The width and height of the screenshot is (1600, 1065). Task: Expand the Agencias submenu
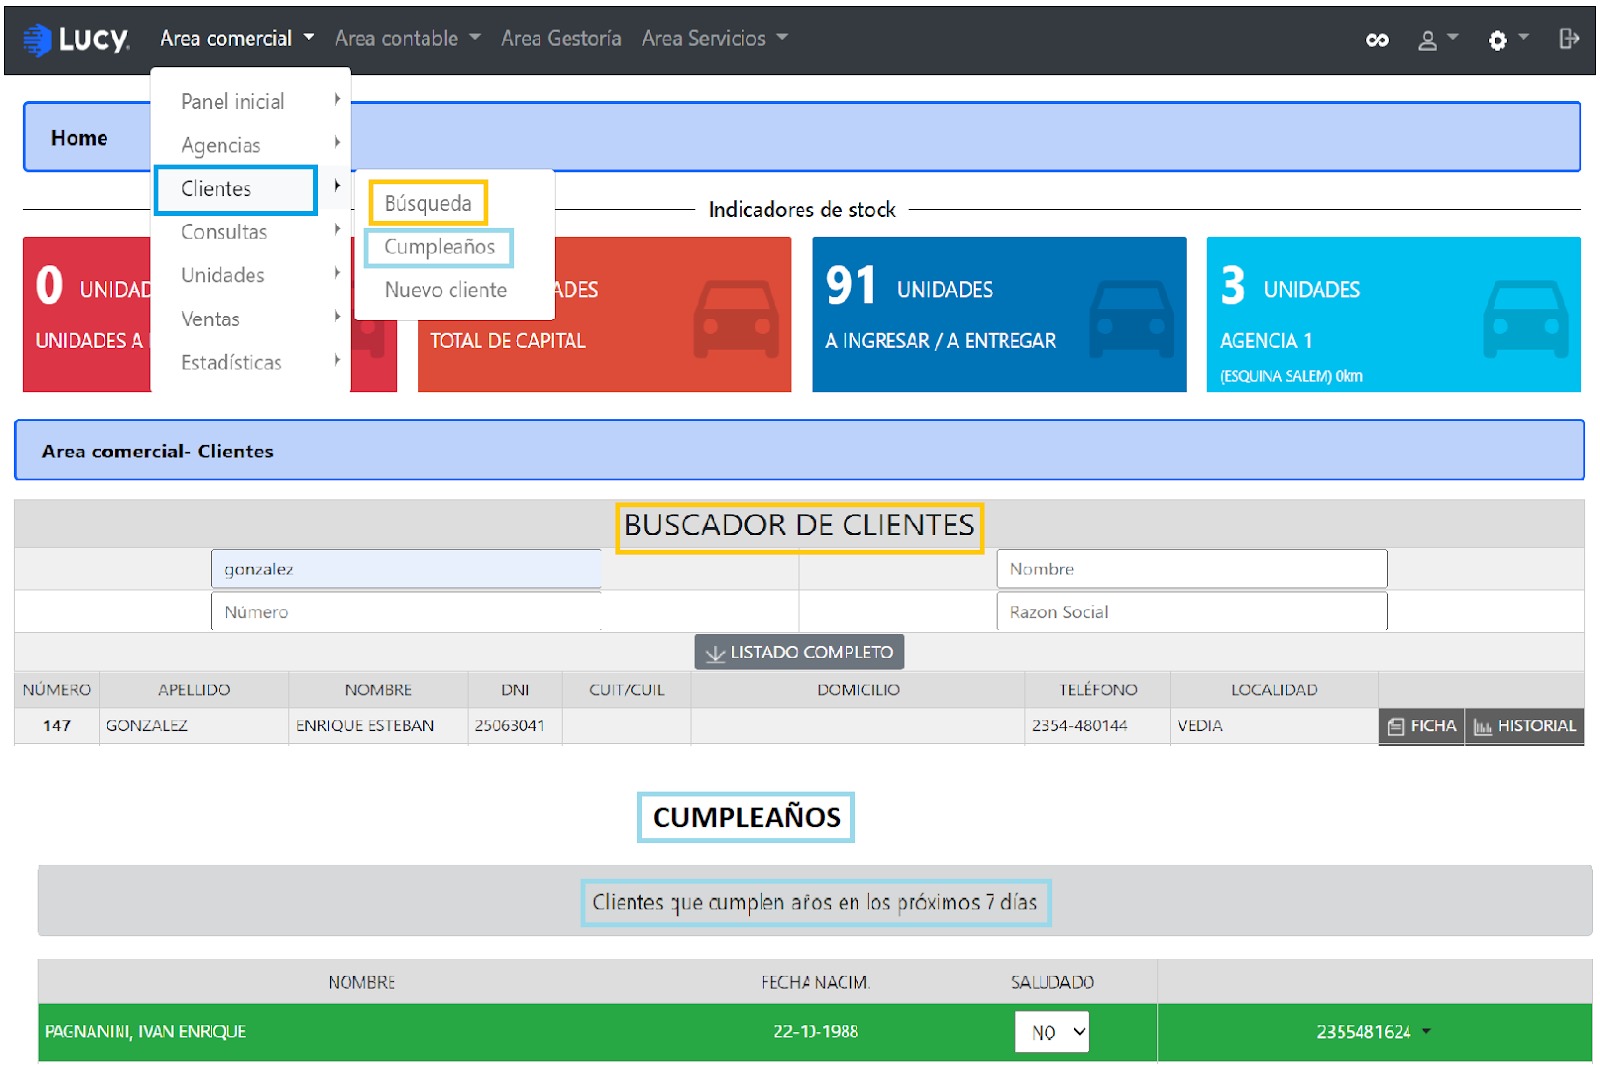tap(250, 145)
